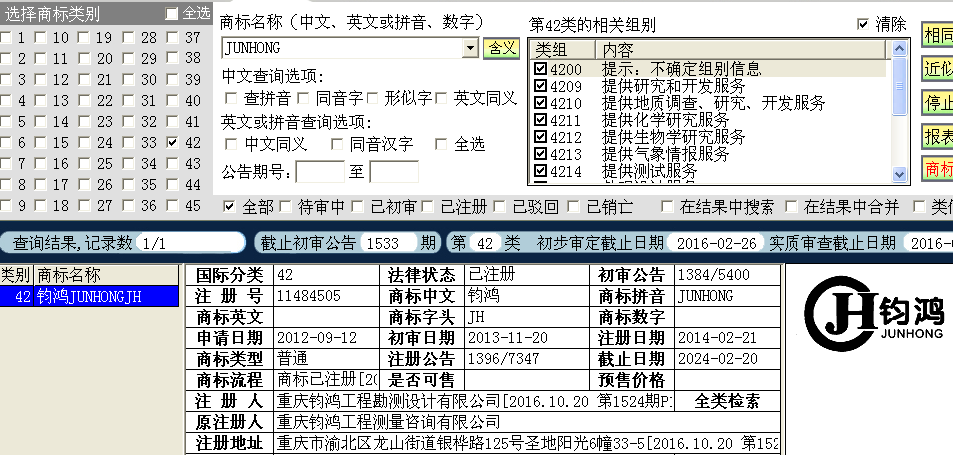Screen dimensions: 953x455
Task: Click the group list scroll down arrow
Action: click(900, 174)
